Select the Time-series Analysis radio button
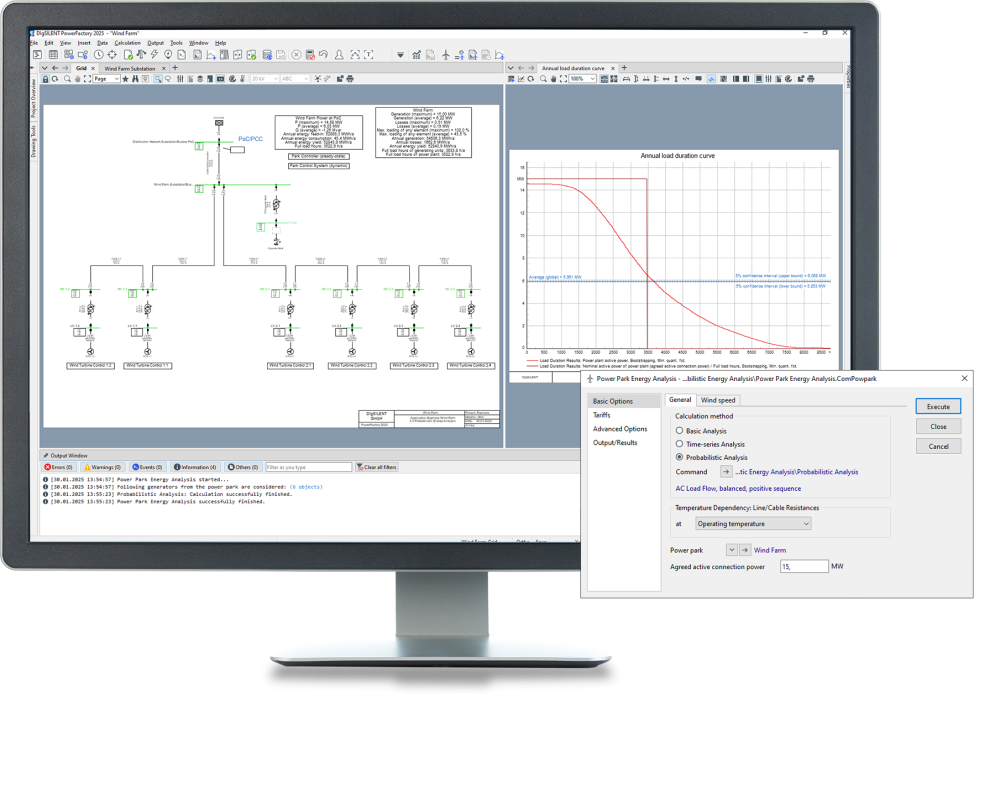The width and height of the screenshot is (1000, 788). point(679,444)
